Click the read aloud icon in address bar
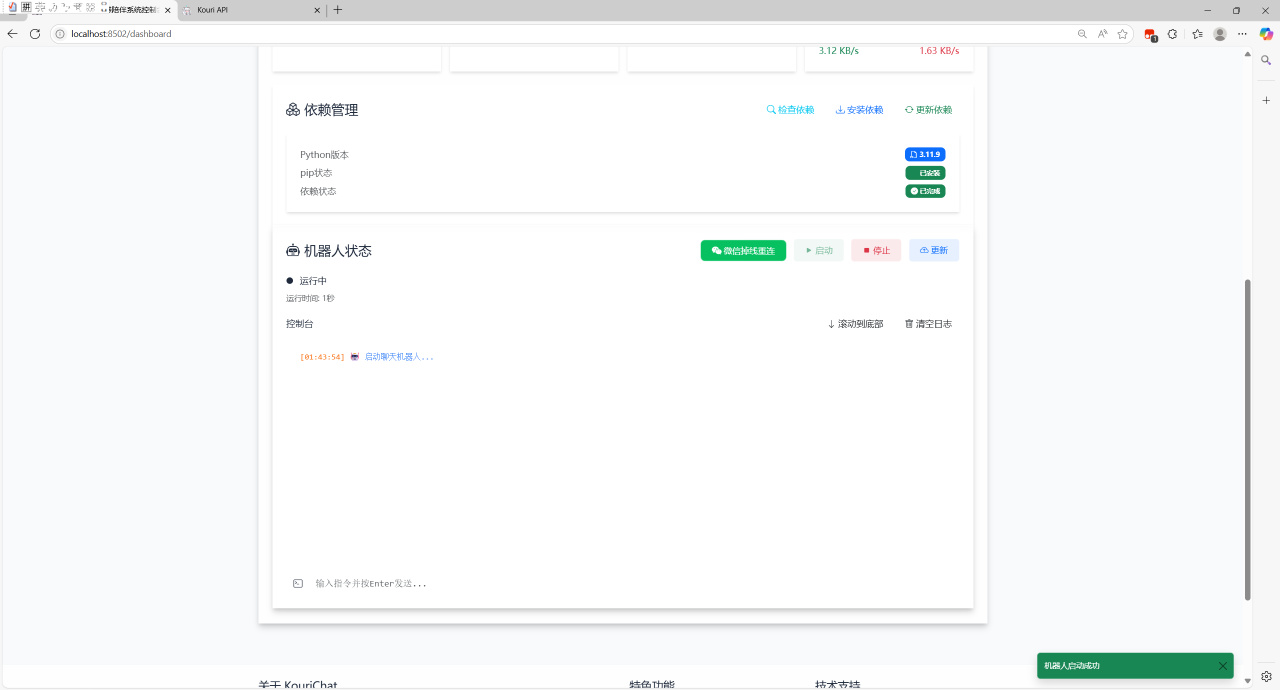Viewport: 1280px width, 690px height. point(1102,34)
